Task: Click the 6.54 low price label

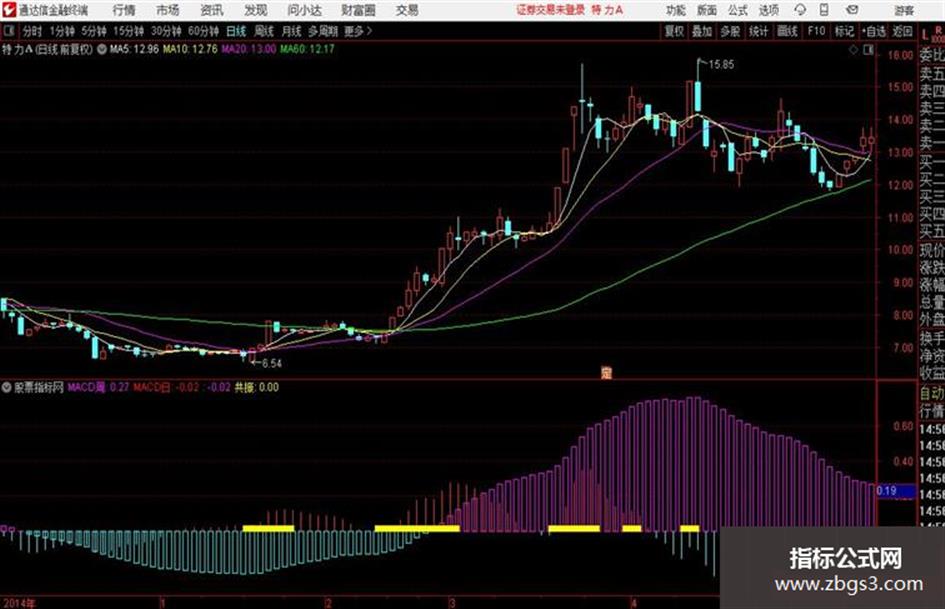Action: point(272,363)
